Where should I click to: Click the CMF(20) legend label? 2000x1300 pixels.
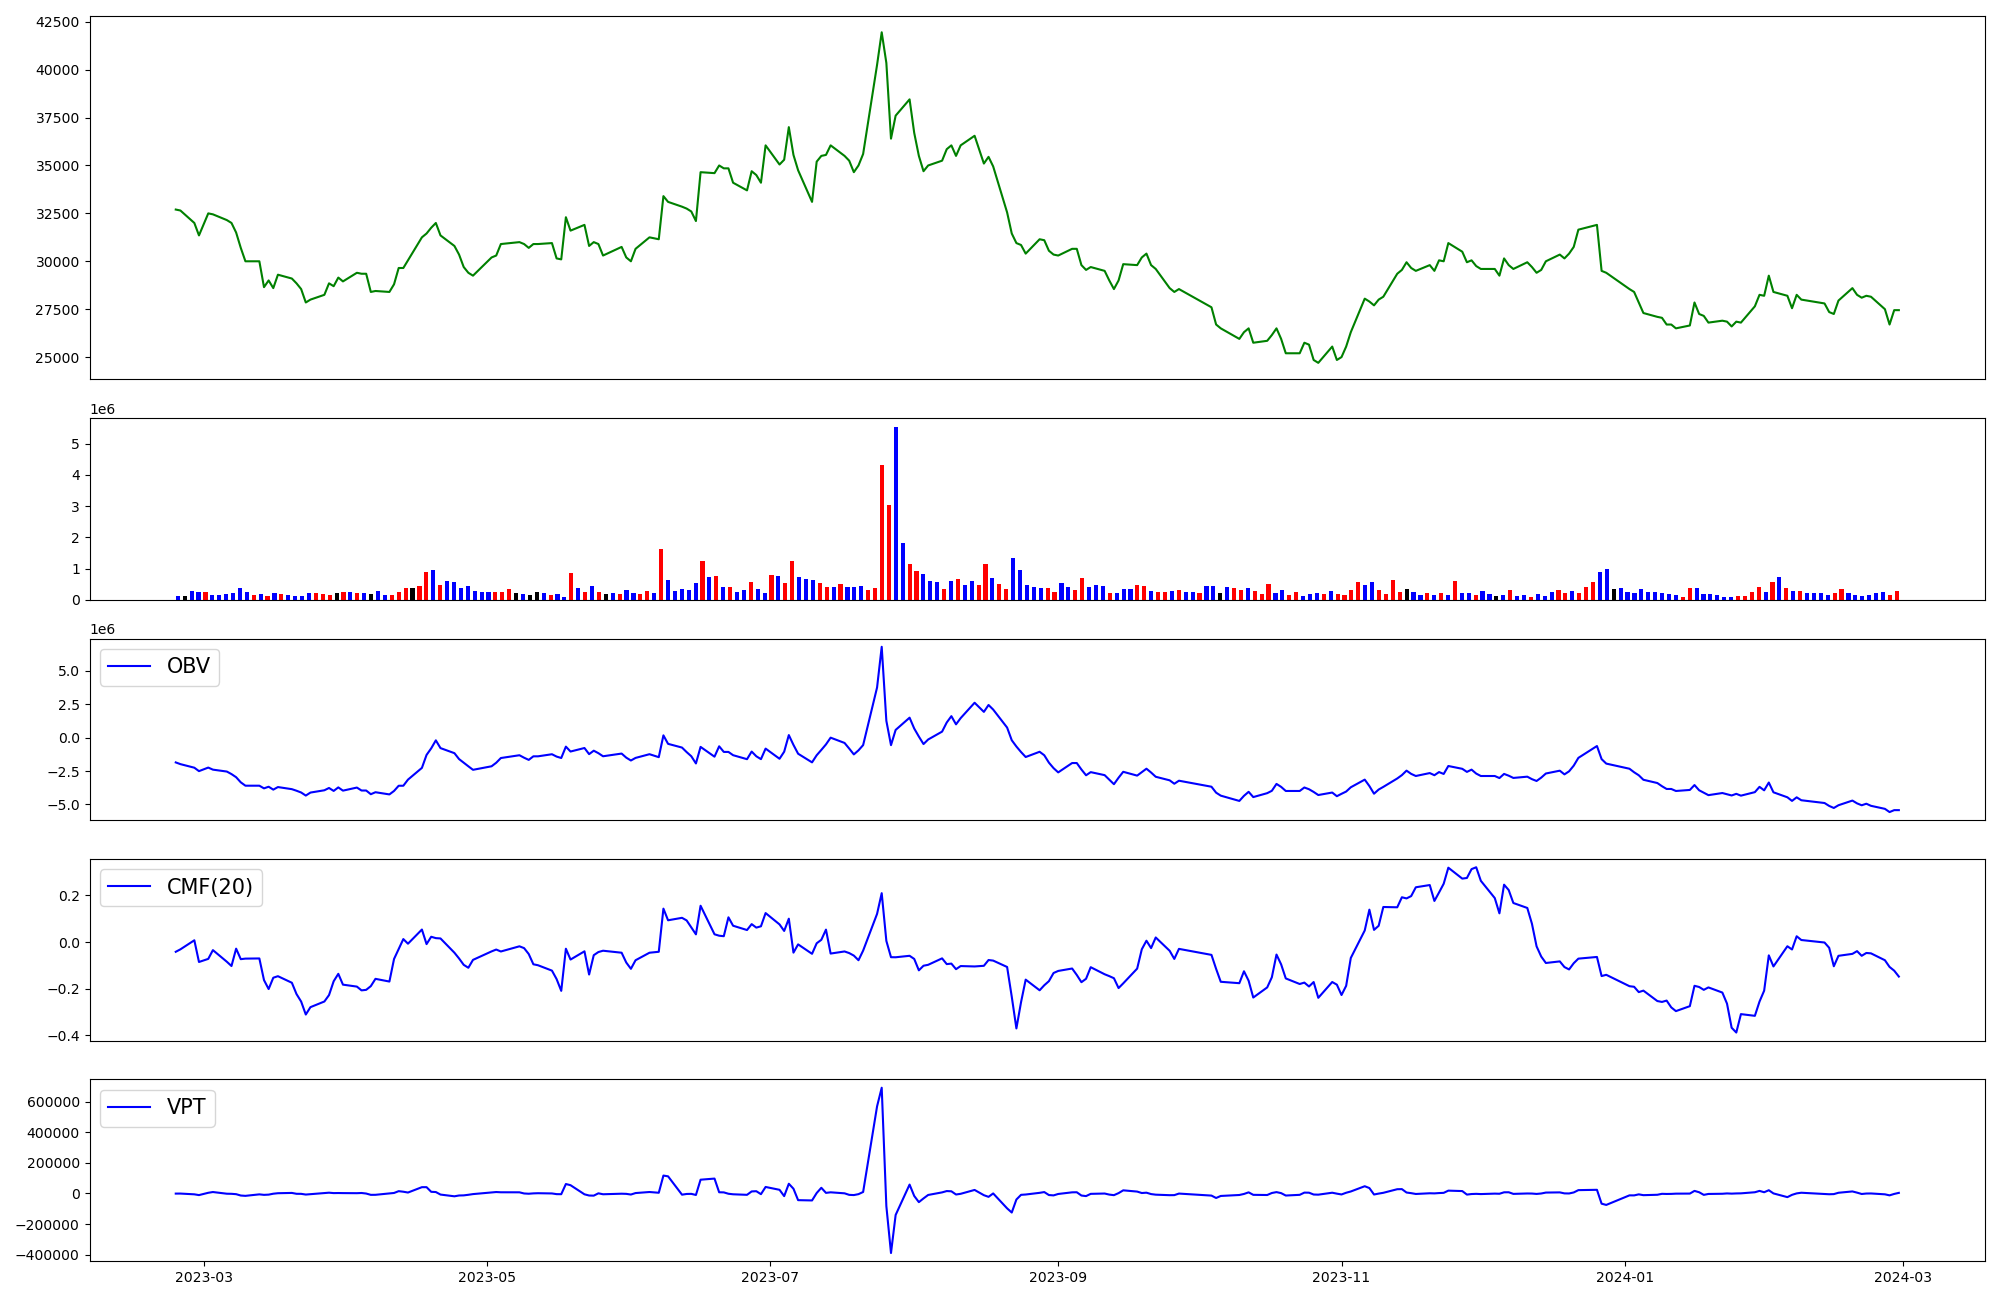[x=209, y=887]
